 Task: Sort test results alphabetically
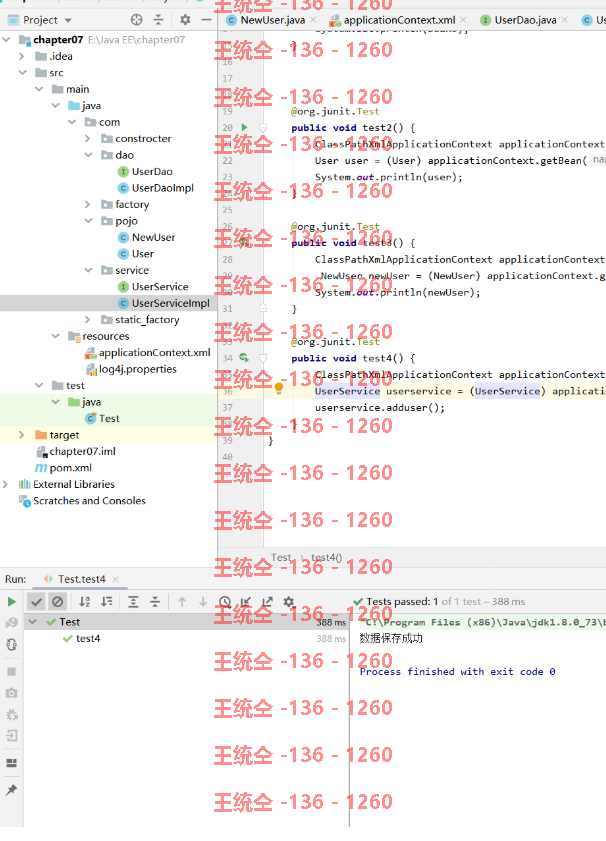pyautogui.click(x=85, y=602)
